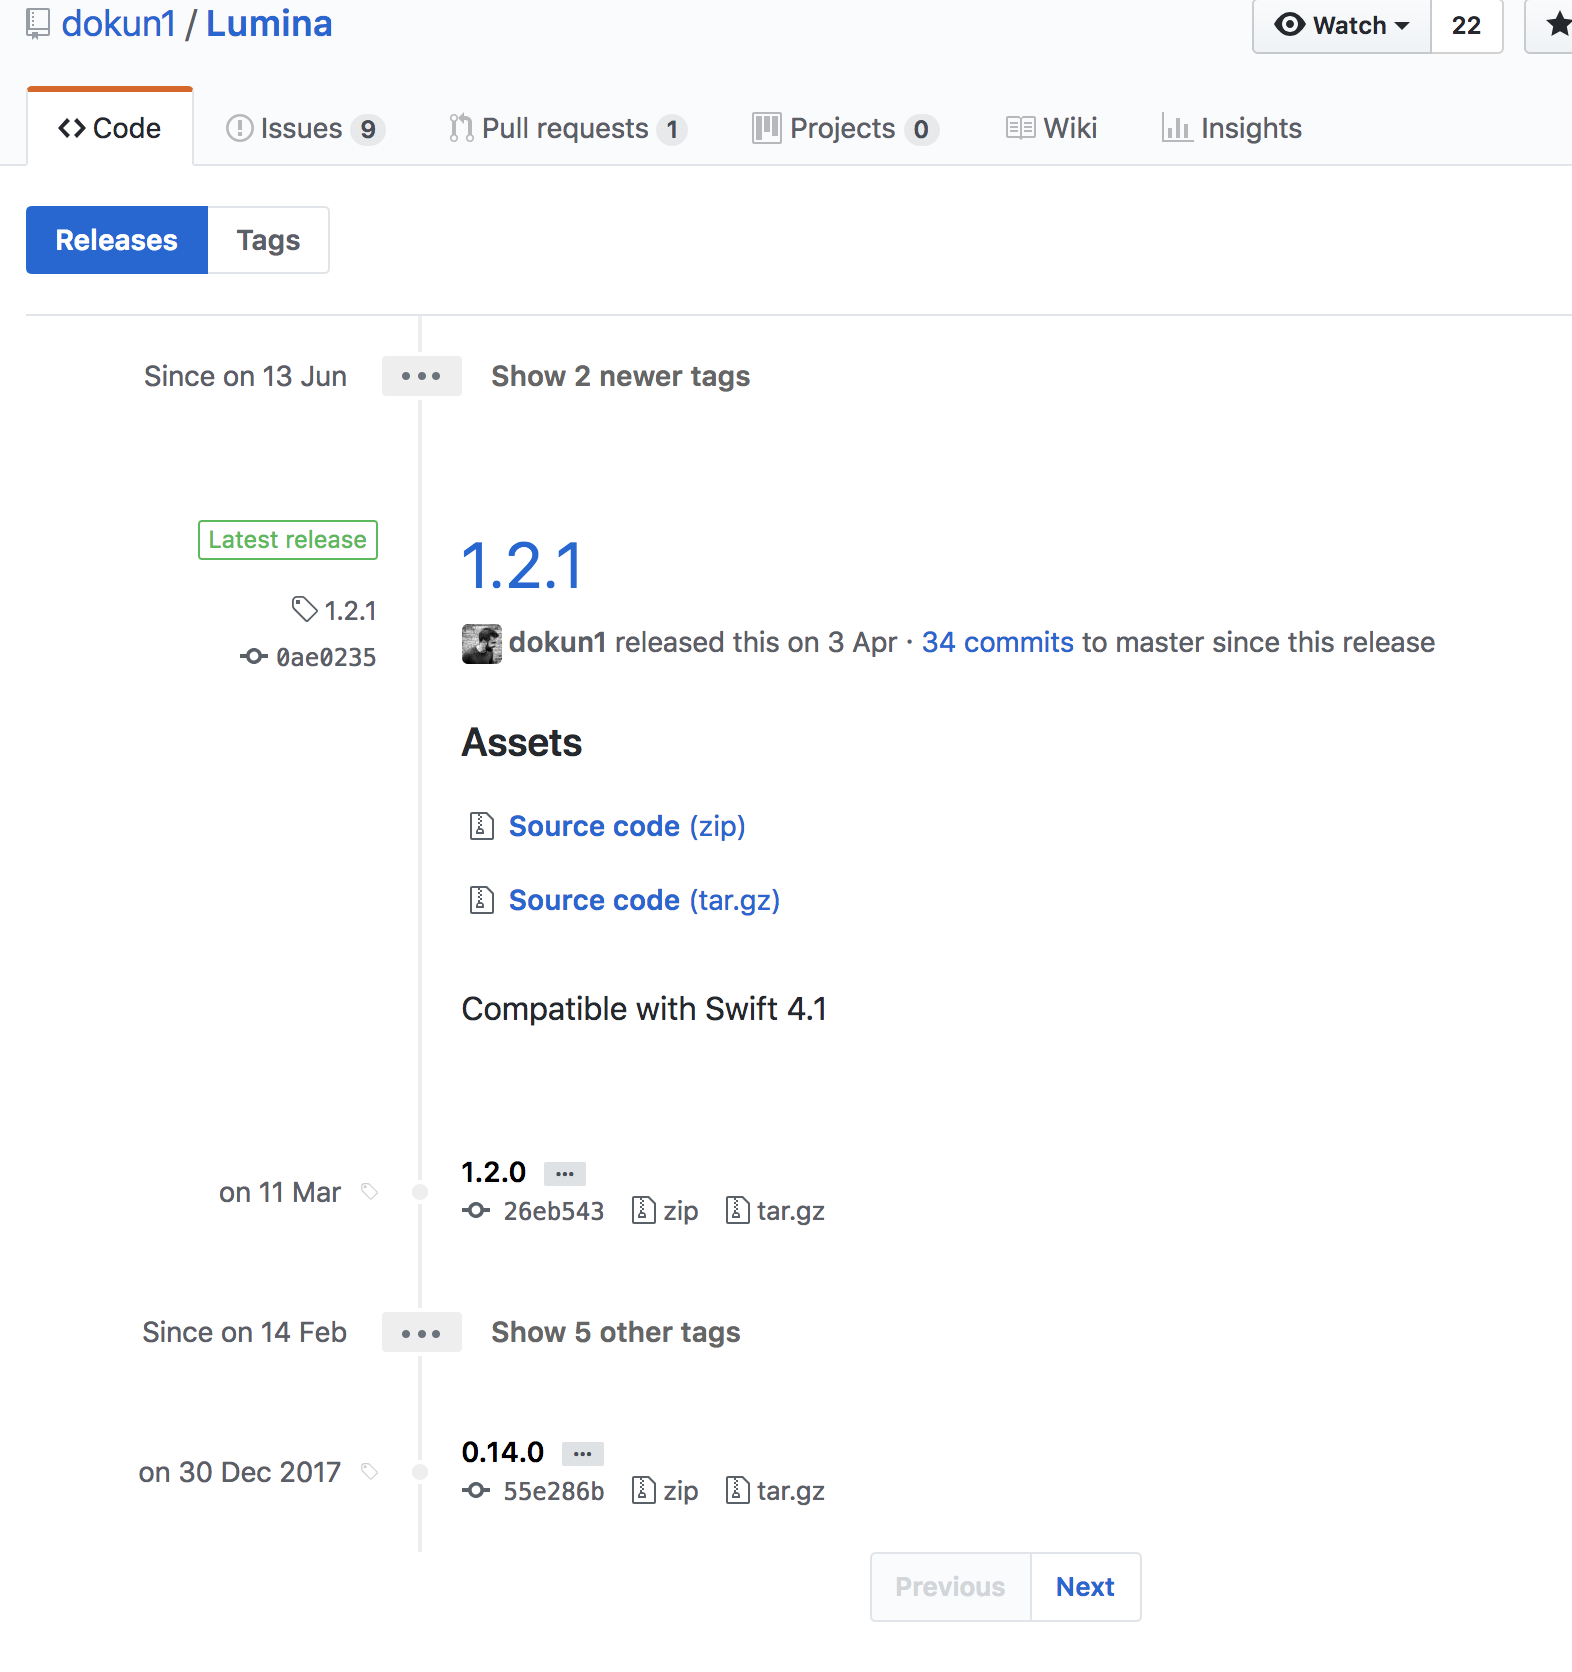Open the Issues tab
The height and width of the screenshot is (1672, 1572).
[x=305, y=129]
